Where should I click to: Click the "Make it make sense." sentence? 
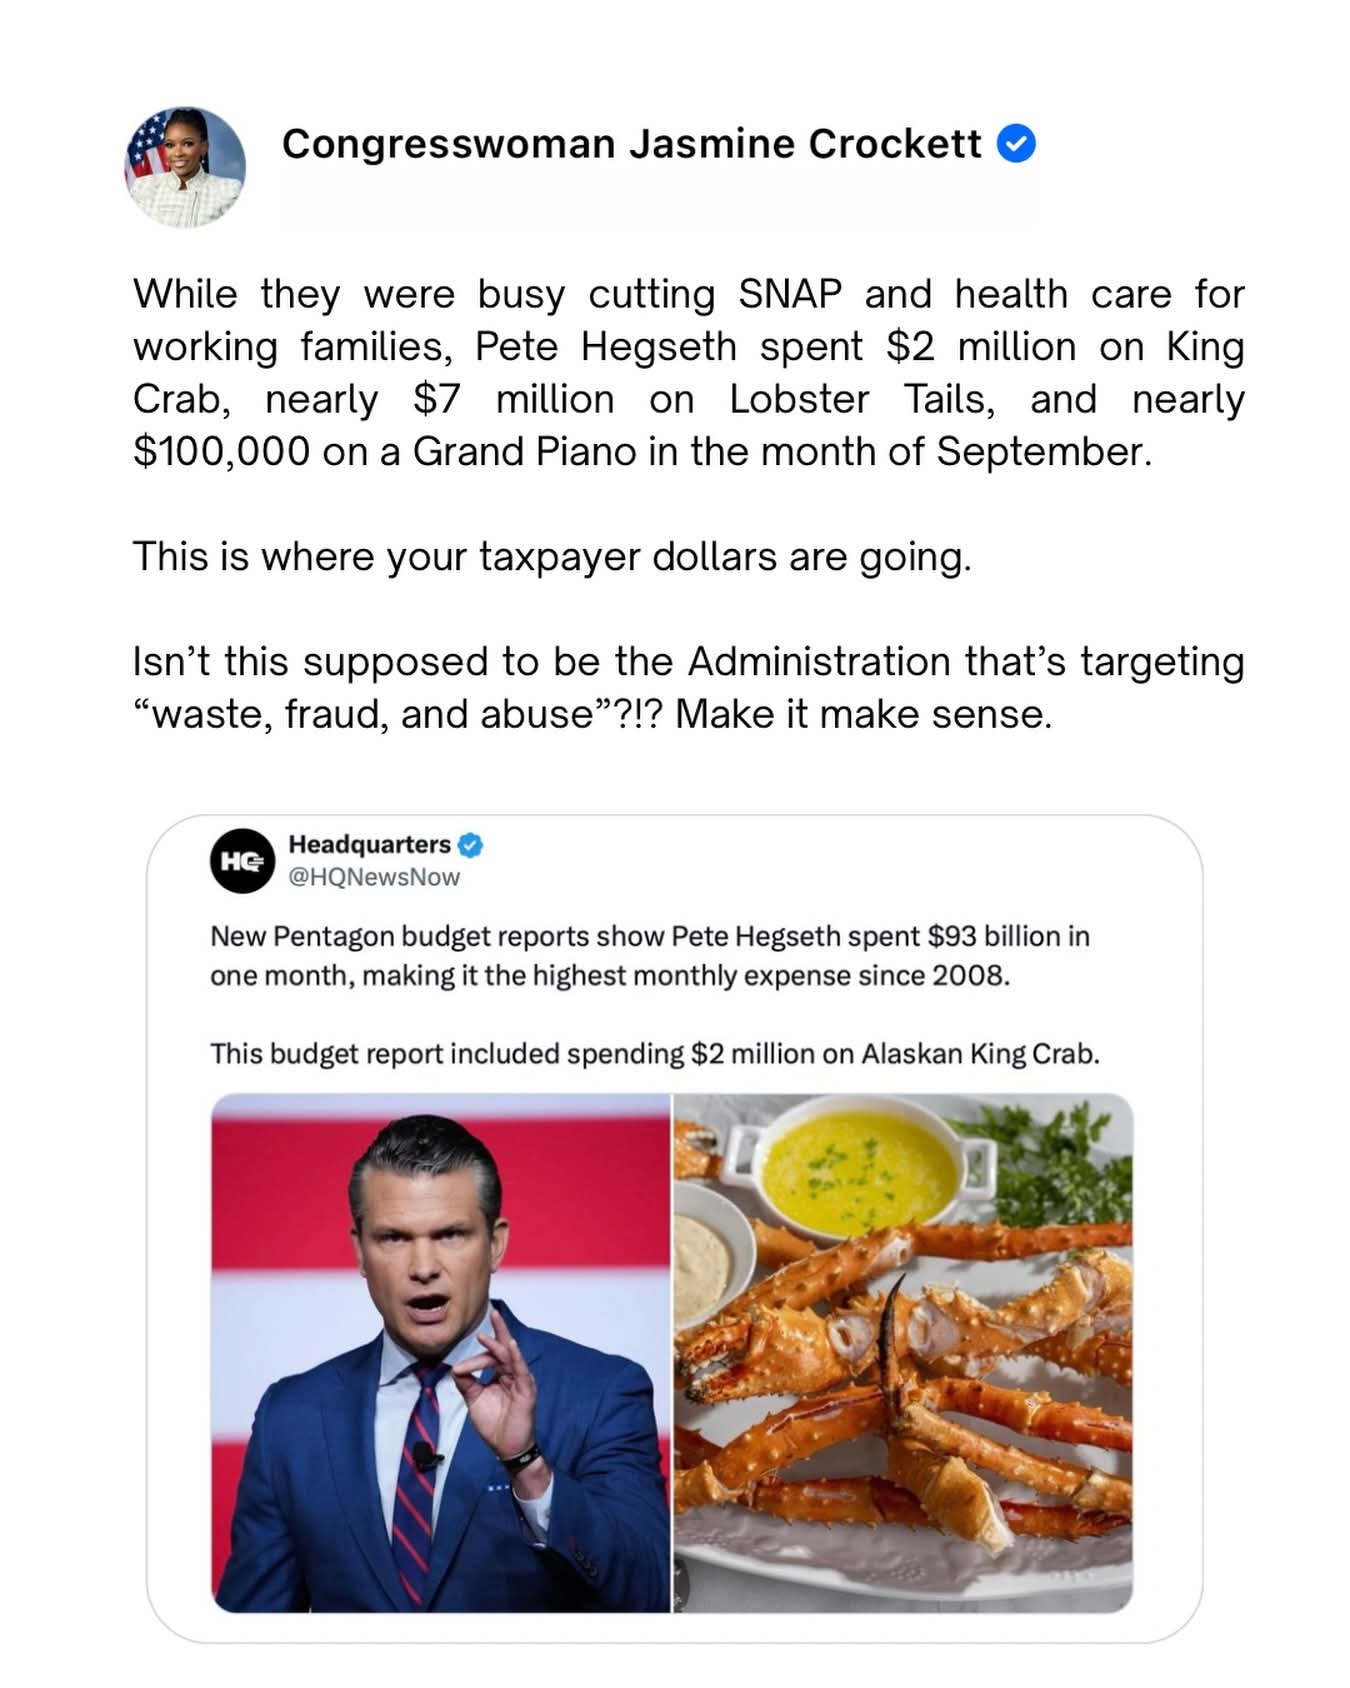(x=863, y=714)
